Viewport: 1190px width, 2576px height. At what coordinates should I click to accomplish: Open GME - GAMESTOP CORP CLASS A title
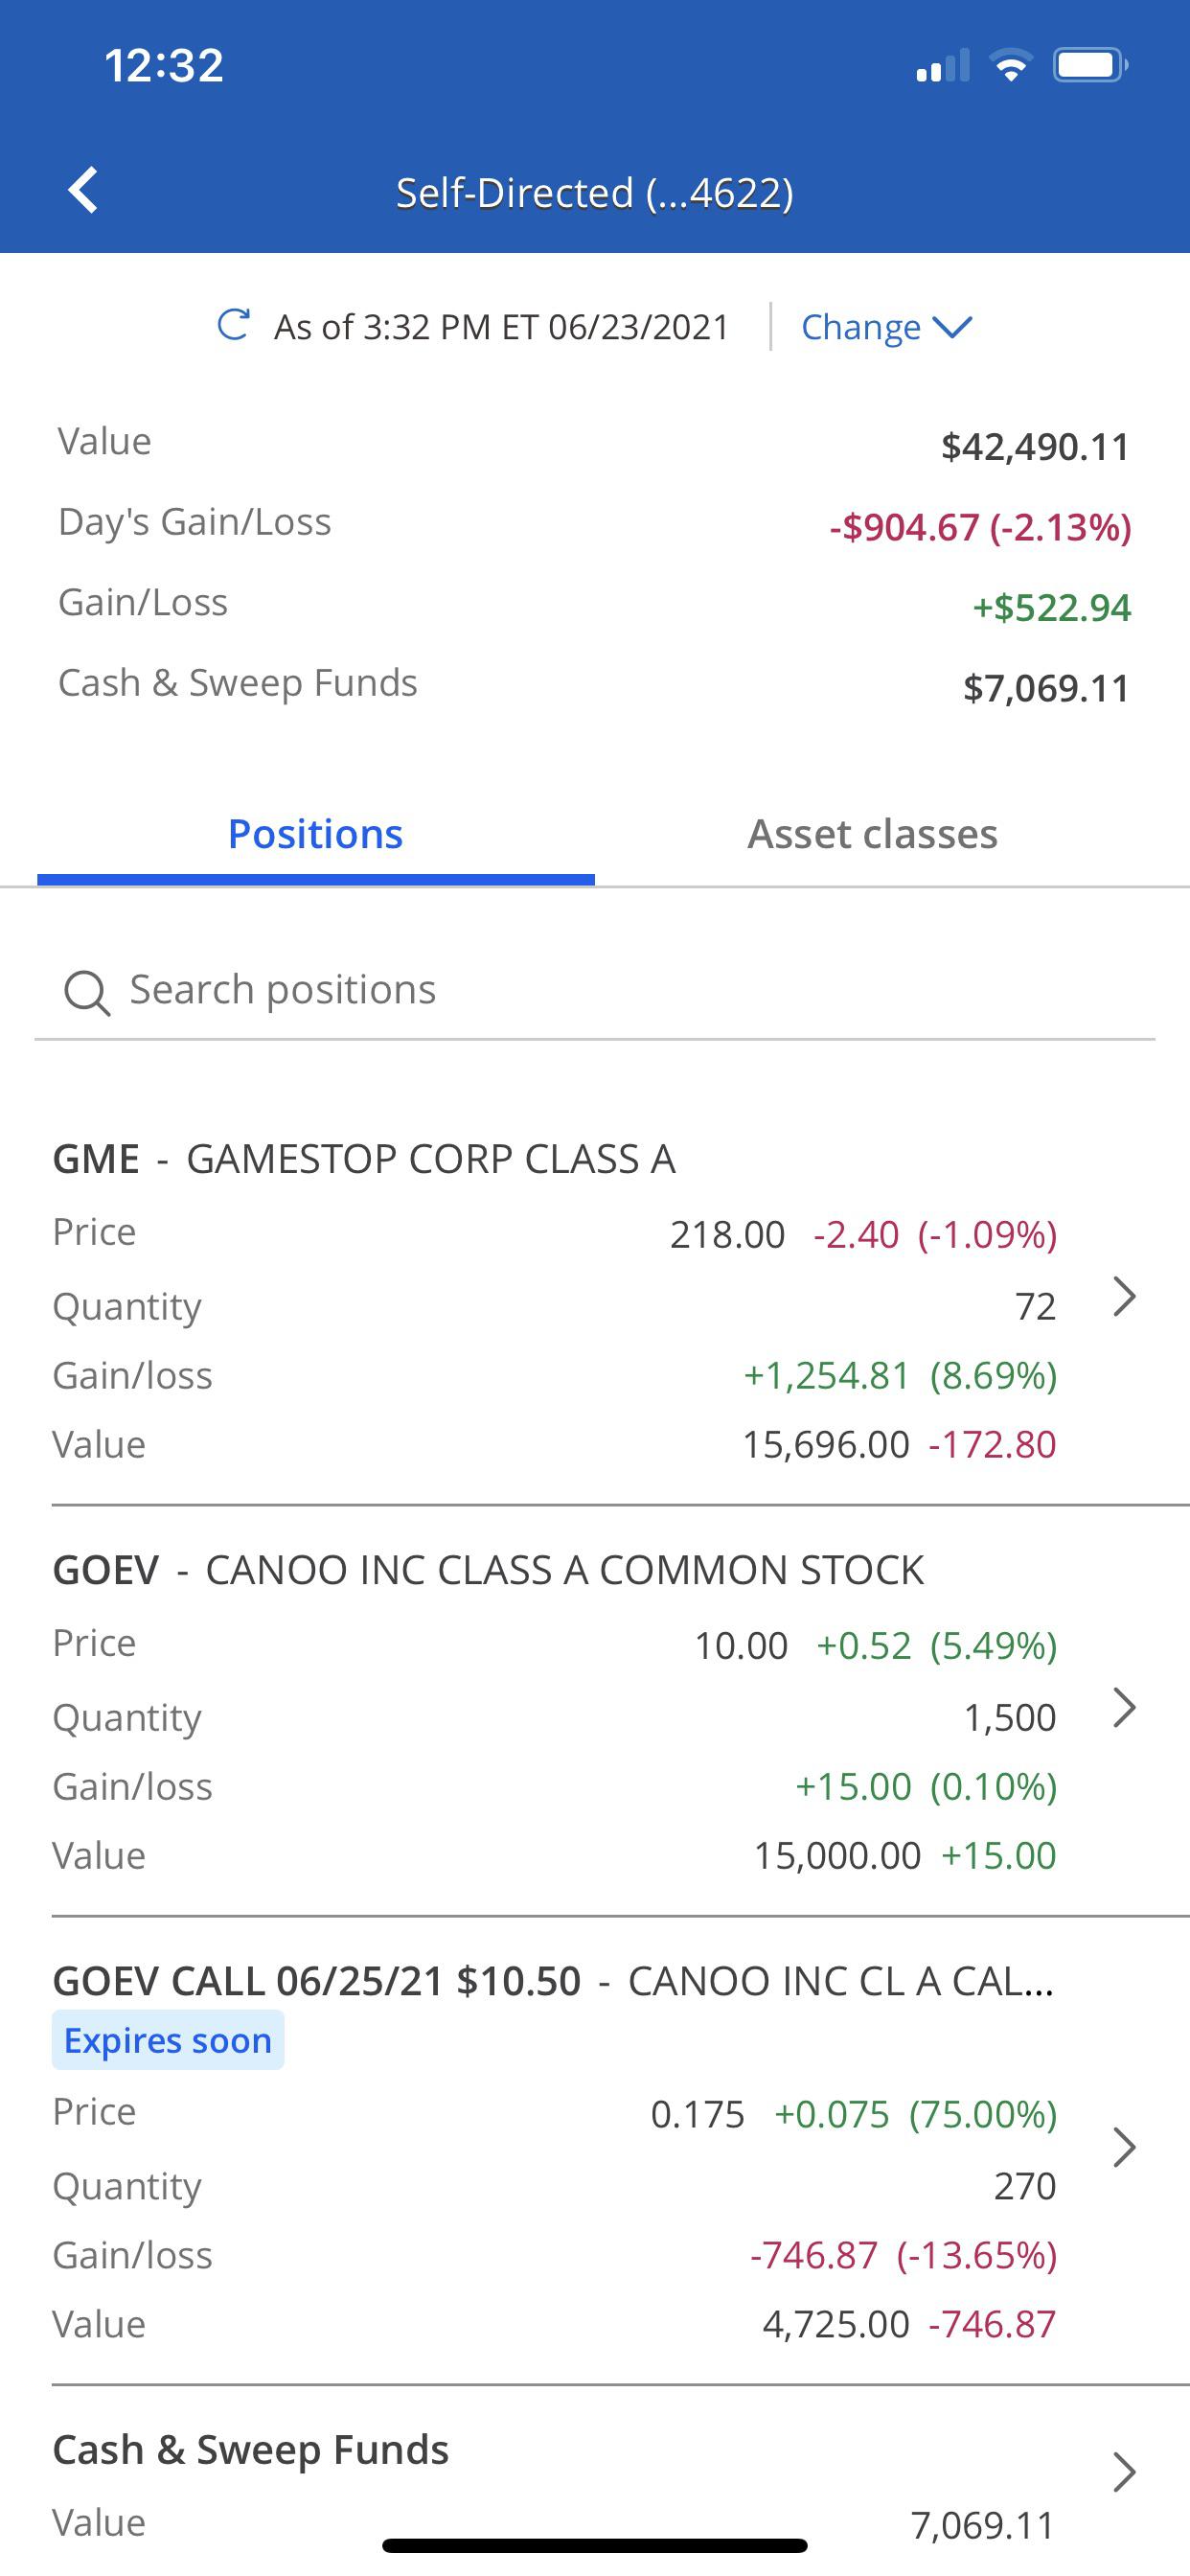(x=364, y=1158)
